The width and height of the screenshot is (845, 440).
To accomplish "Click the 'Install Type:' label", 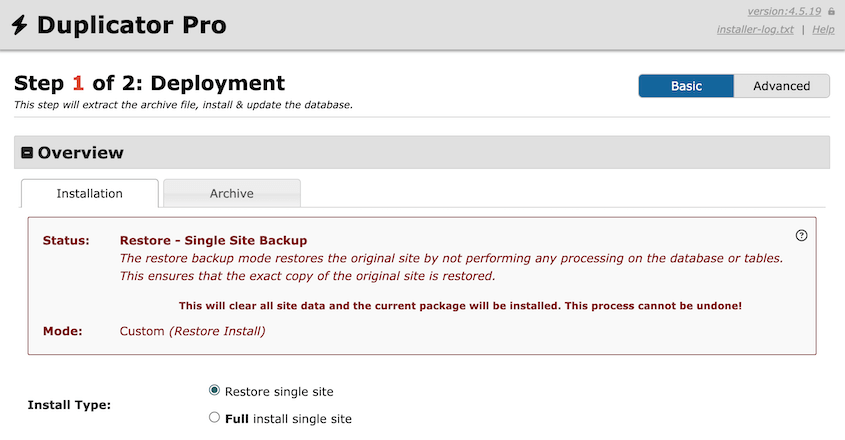I will (69, 405).
